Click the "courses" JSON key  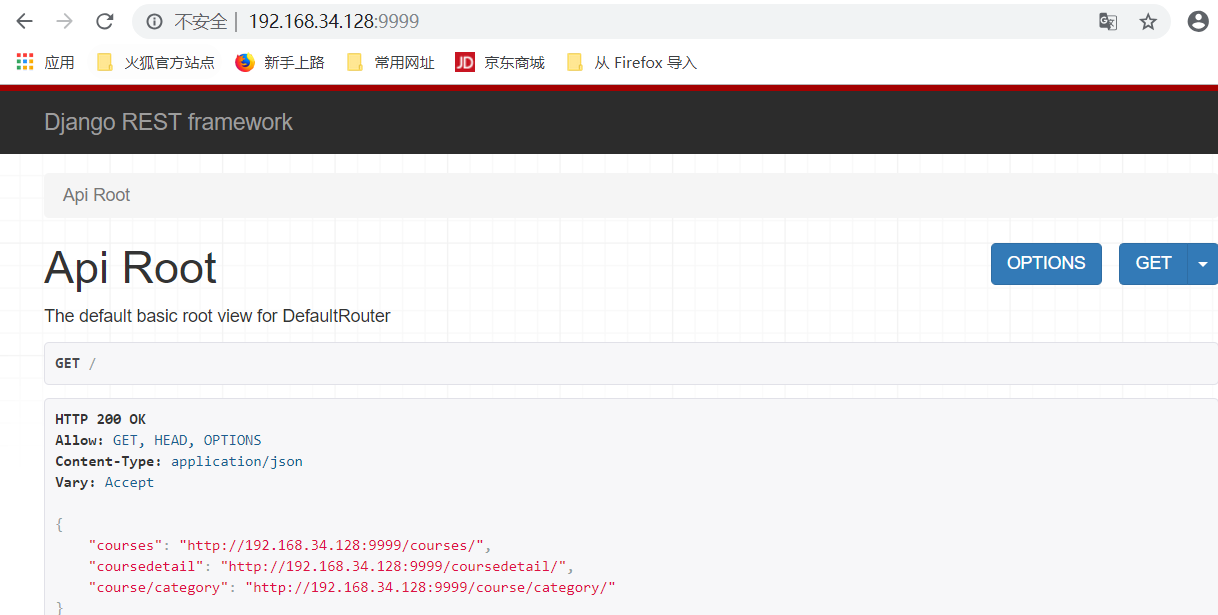coord(125,545)
